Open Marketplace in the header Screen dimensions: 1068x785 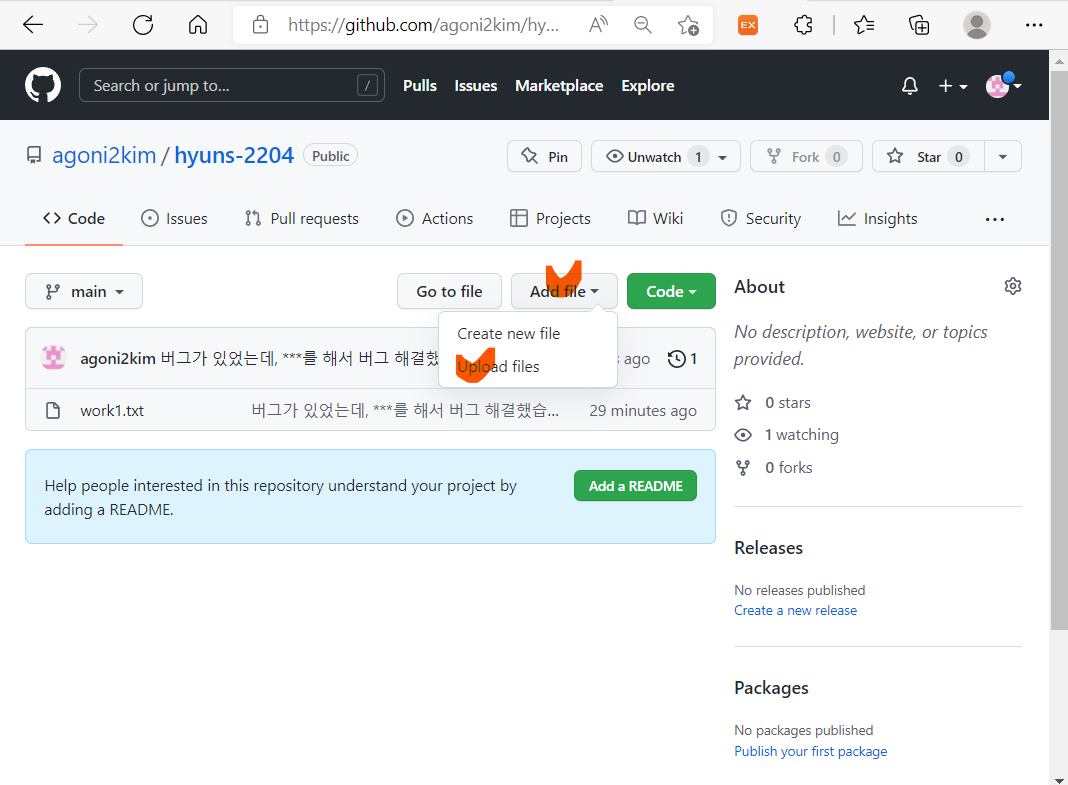pyautogui.click(x=559, y=86)
